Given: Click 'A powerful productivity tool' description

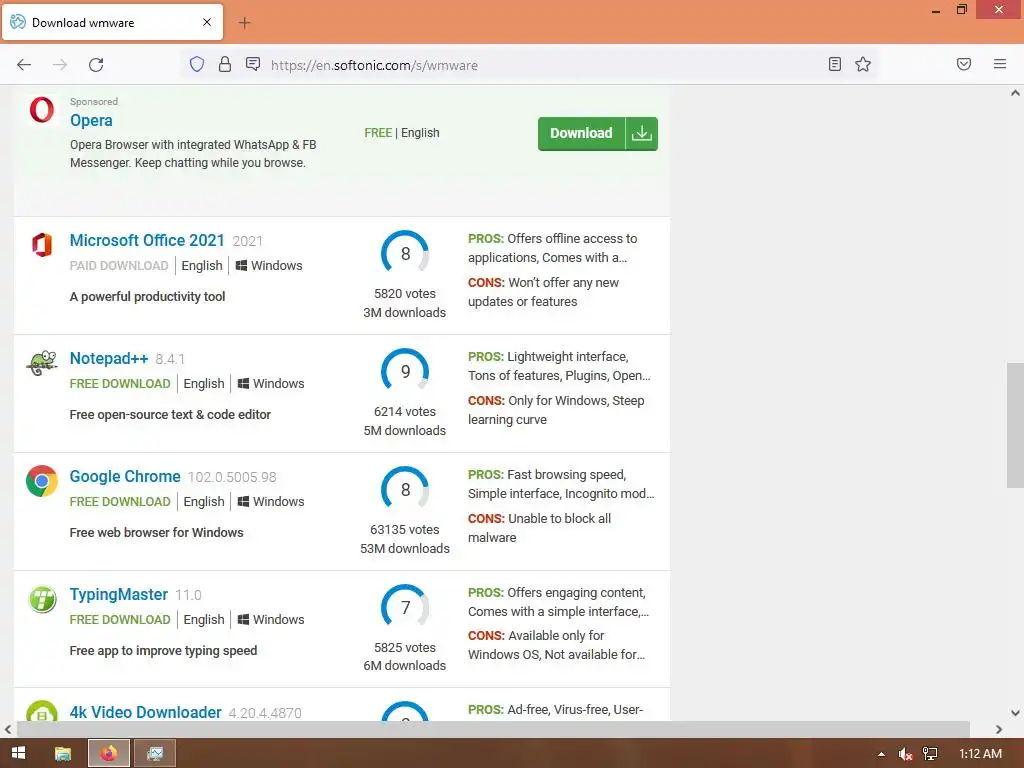Looking at the screenshot, I should point(147,296).
